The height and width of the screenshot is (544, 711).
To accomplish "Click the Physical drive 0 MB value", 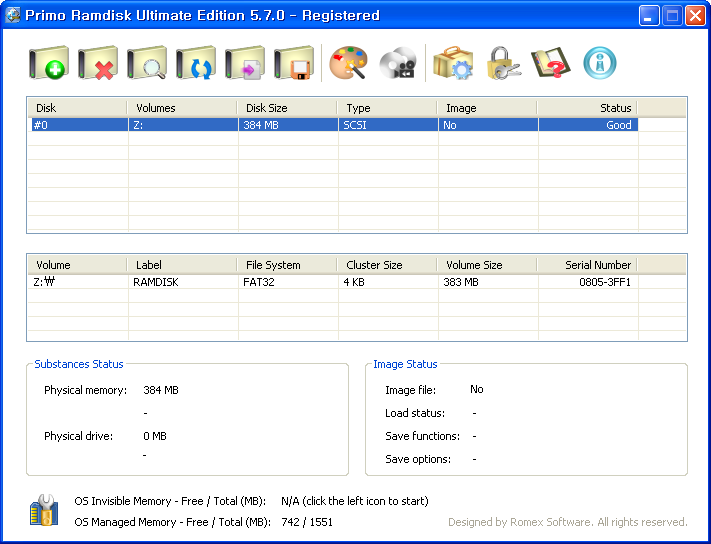I will pos(155,436).
